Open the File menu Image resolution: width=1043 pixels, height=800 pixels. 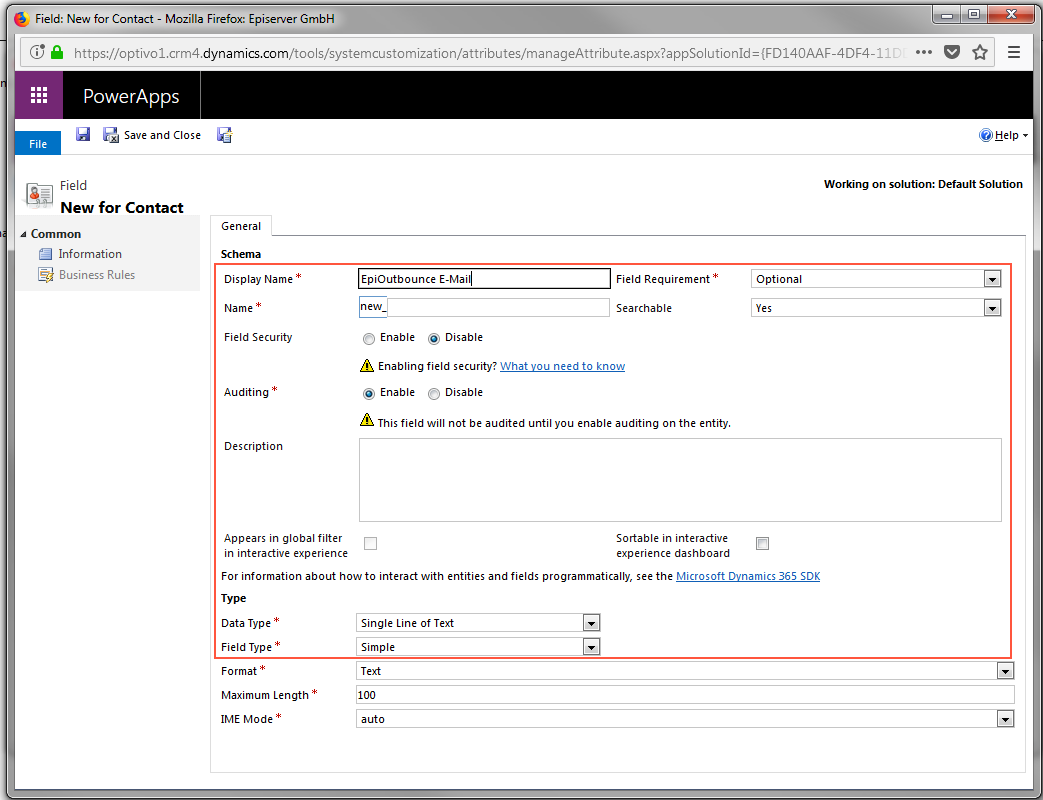click(x=38, y=144)
